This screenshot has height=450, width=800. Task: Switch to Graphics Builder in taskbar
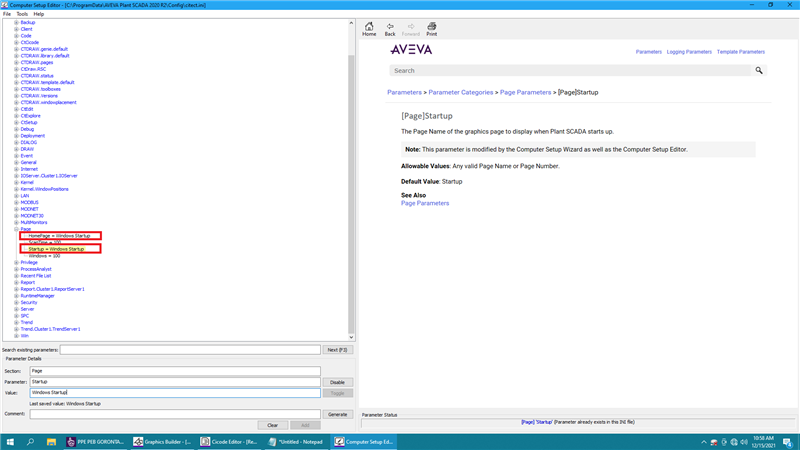(x=163, y=442)
